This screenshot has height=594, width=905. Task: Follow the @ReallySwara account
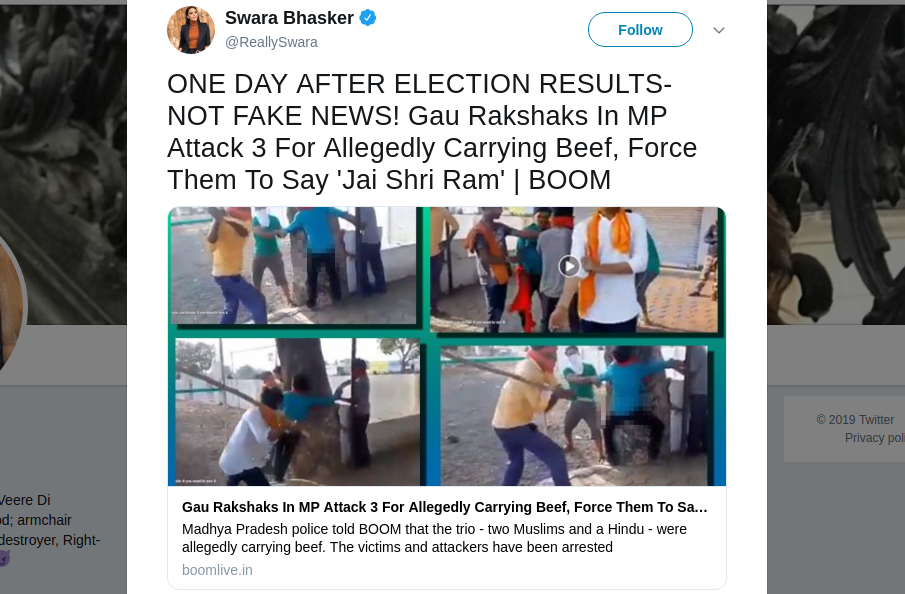click(640, 29)
